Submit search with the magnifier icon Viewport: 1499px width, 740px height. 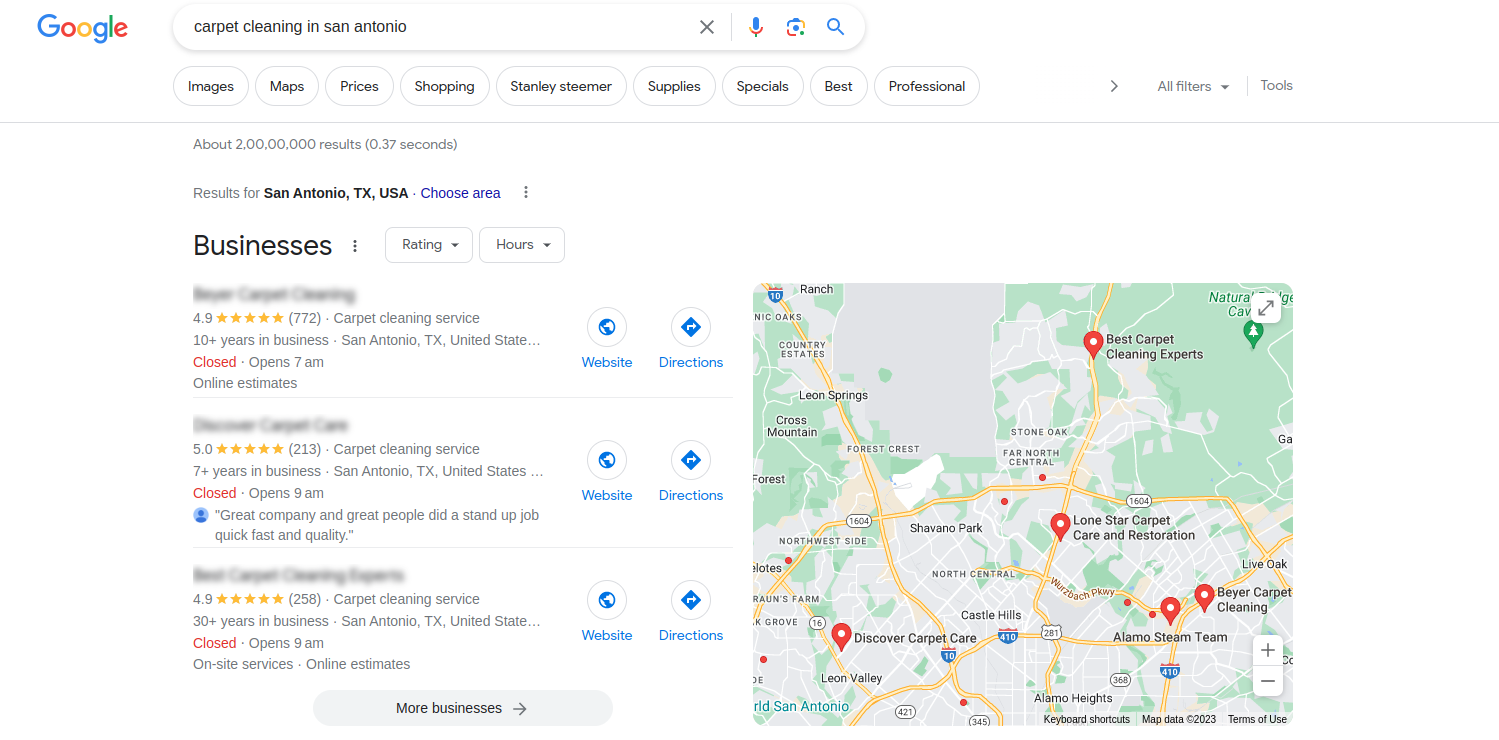click(x=836, y=27)
